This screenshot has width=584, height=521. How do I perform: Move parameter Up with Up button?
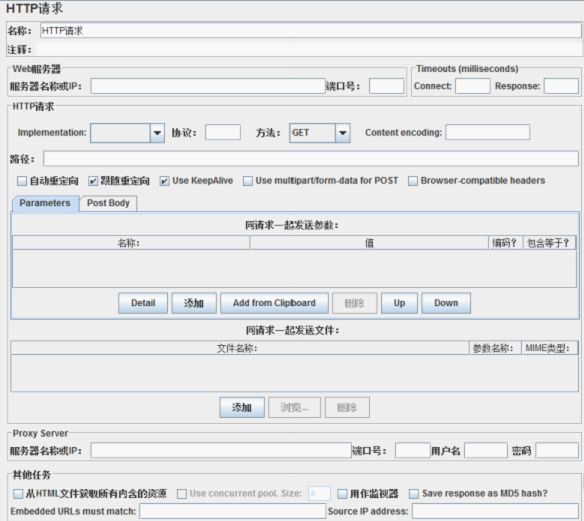pos(399,303)
